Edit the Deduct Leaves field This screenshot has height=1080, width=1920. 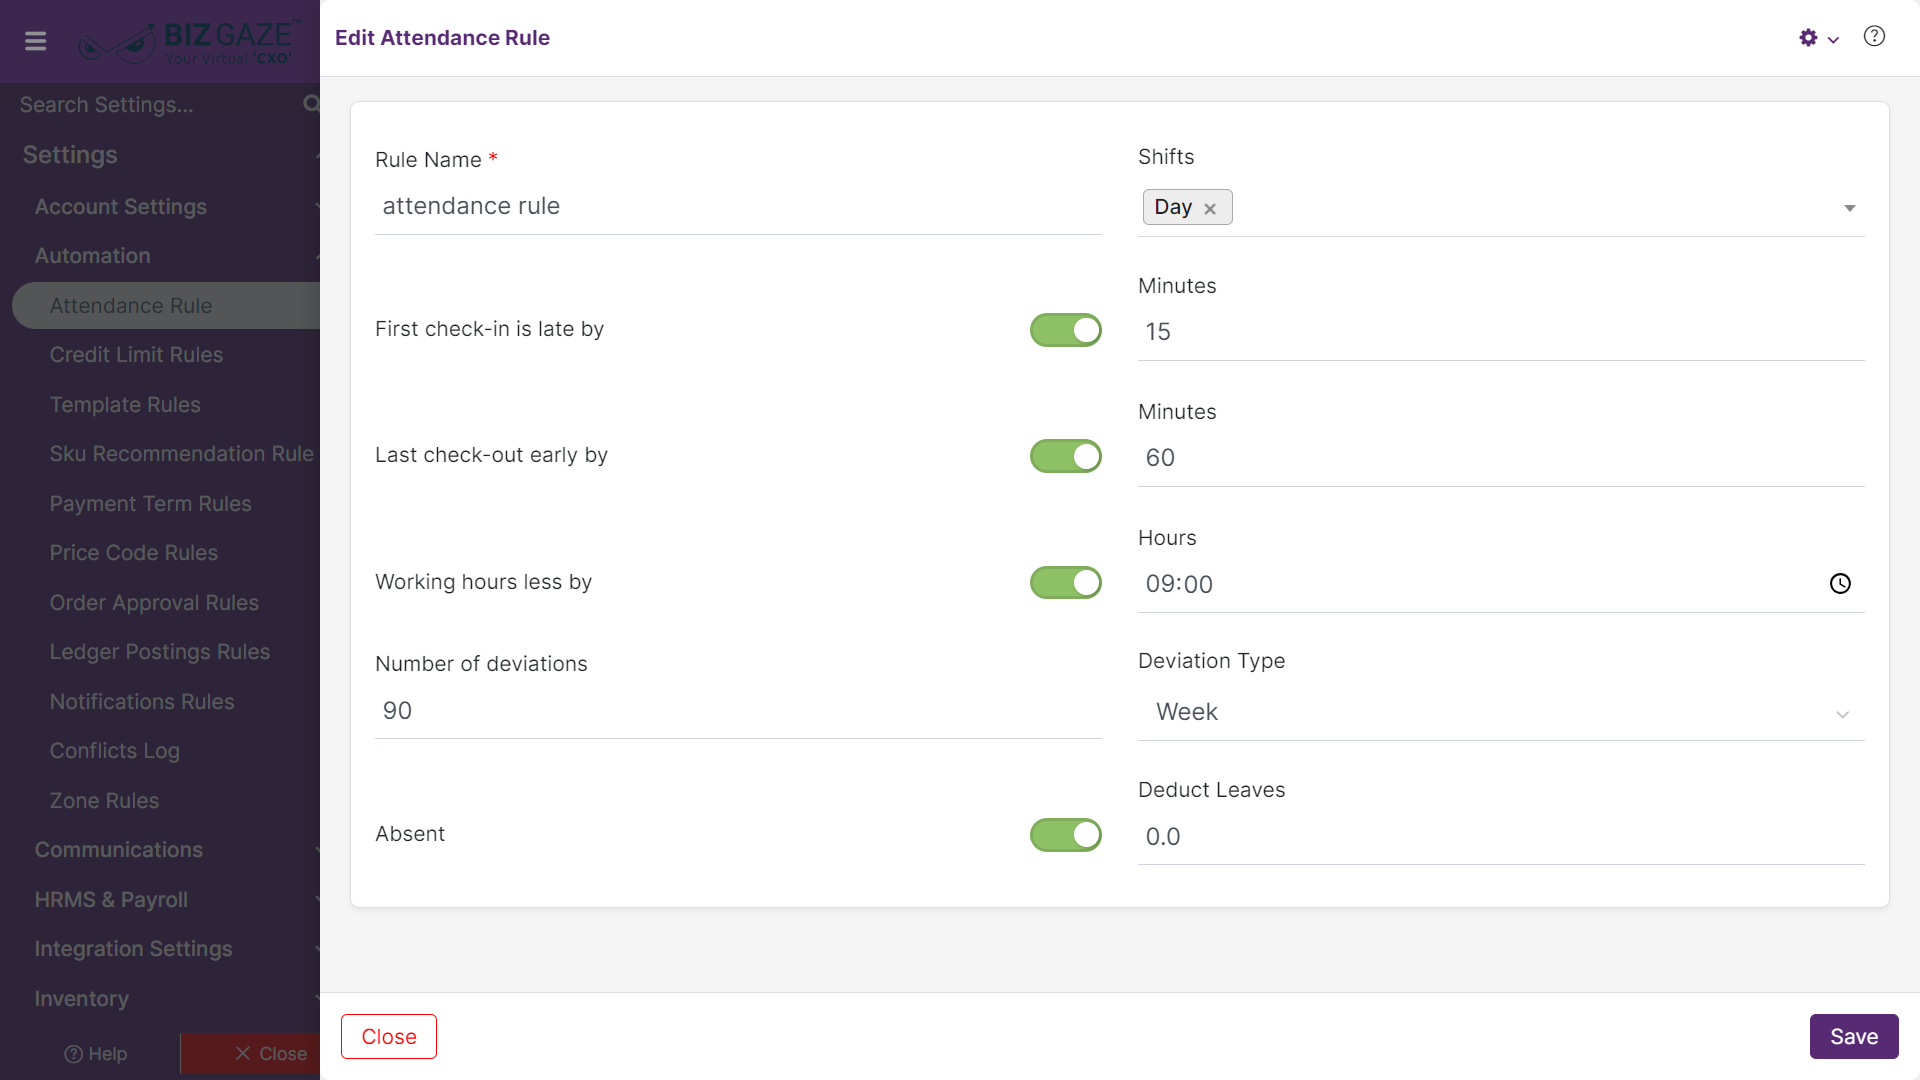[1501, 837]
